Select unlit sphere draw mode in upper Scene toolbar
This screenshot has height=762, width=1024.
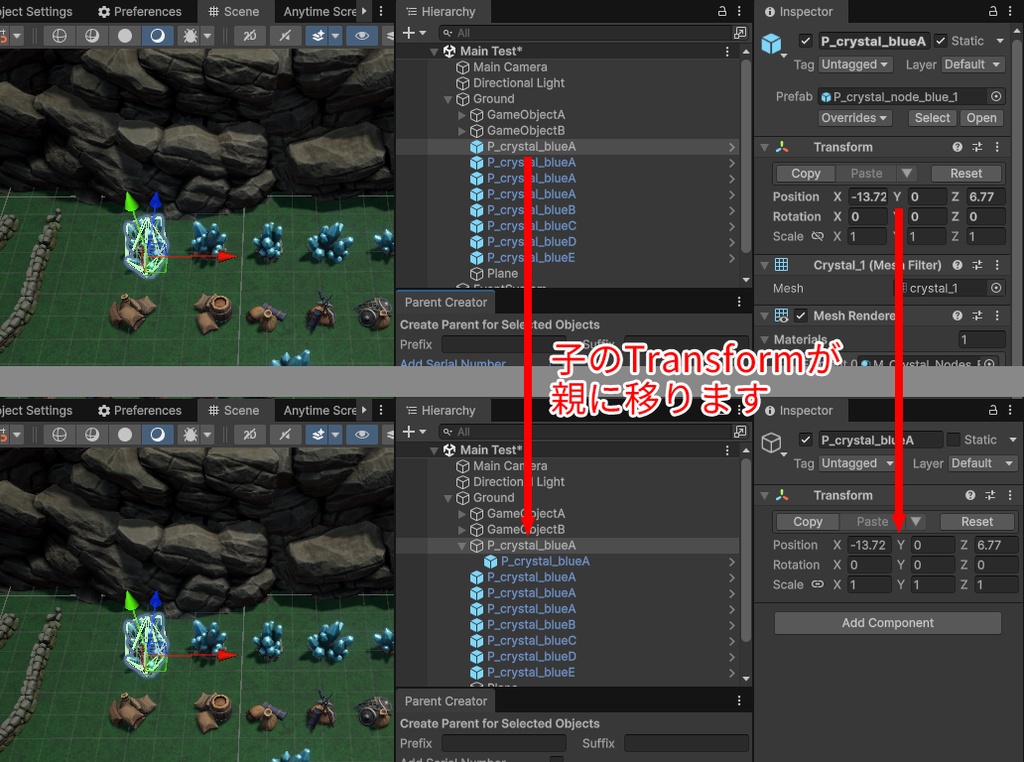(125, 36)
